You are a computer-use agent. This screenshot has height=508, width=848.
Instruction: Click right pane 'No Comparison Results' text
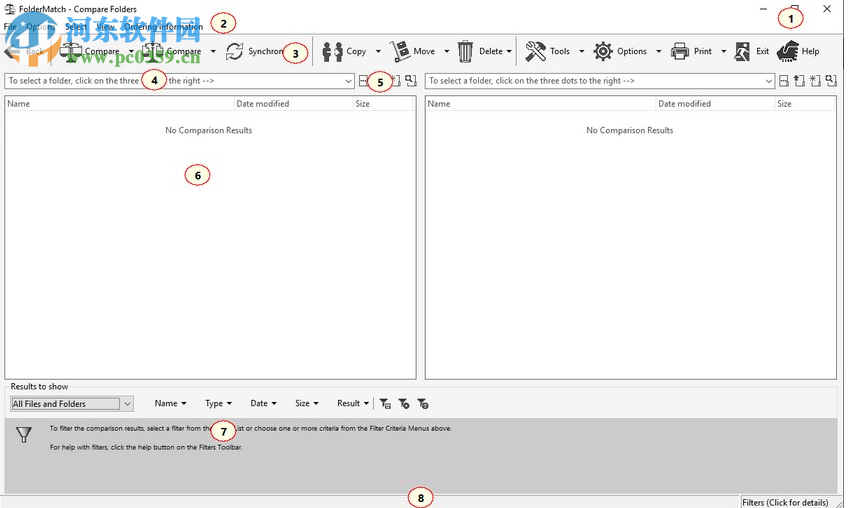point(630,130)
